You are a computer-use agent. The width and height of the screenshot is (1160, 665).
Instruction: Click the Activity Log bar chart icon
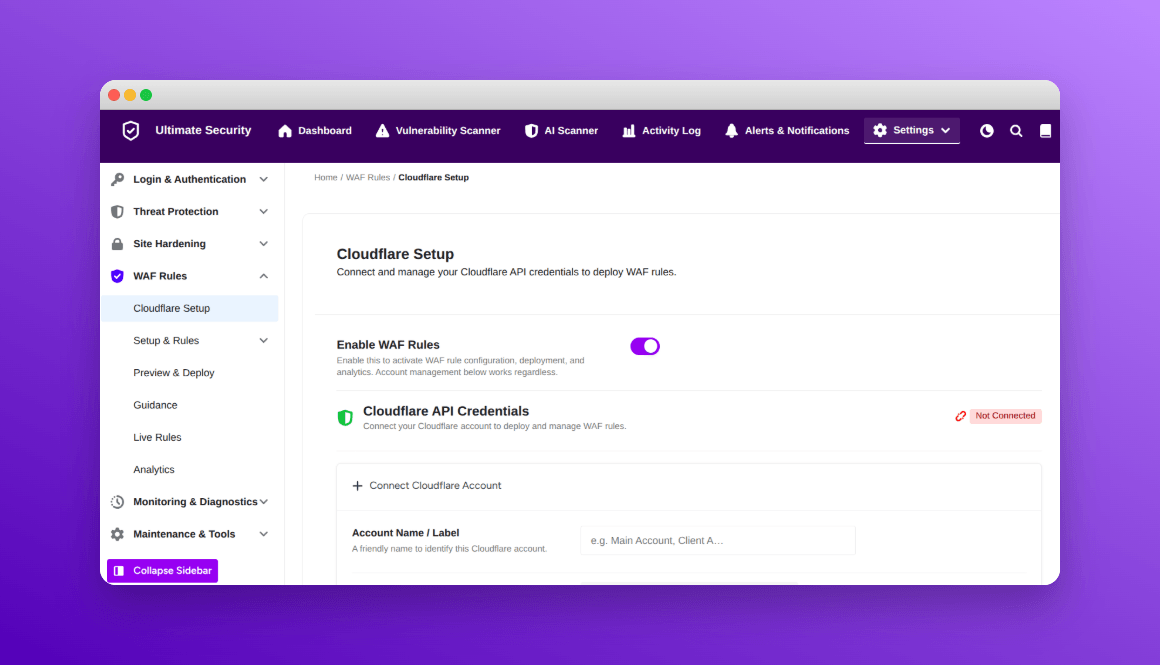click(x=629, y=131)
